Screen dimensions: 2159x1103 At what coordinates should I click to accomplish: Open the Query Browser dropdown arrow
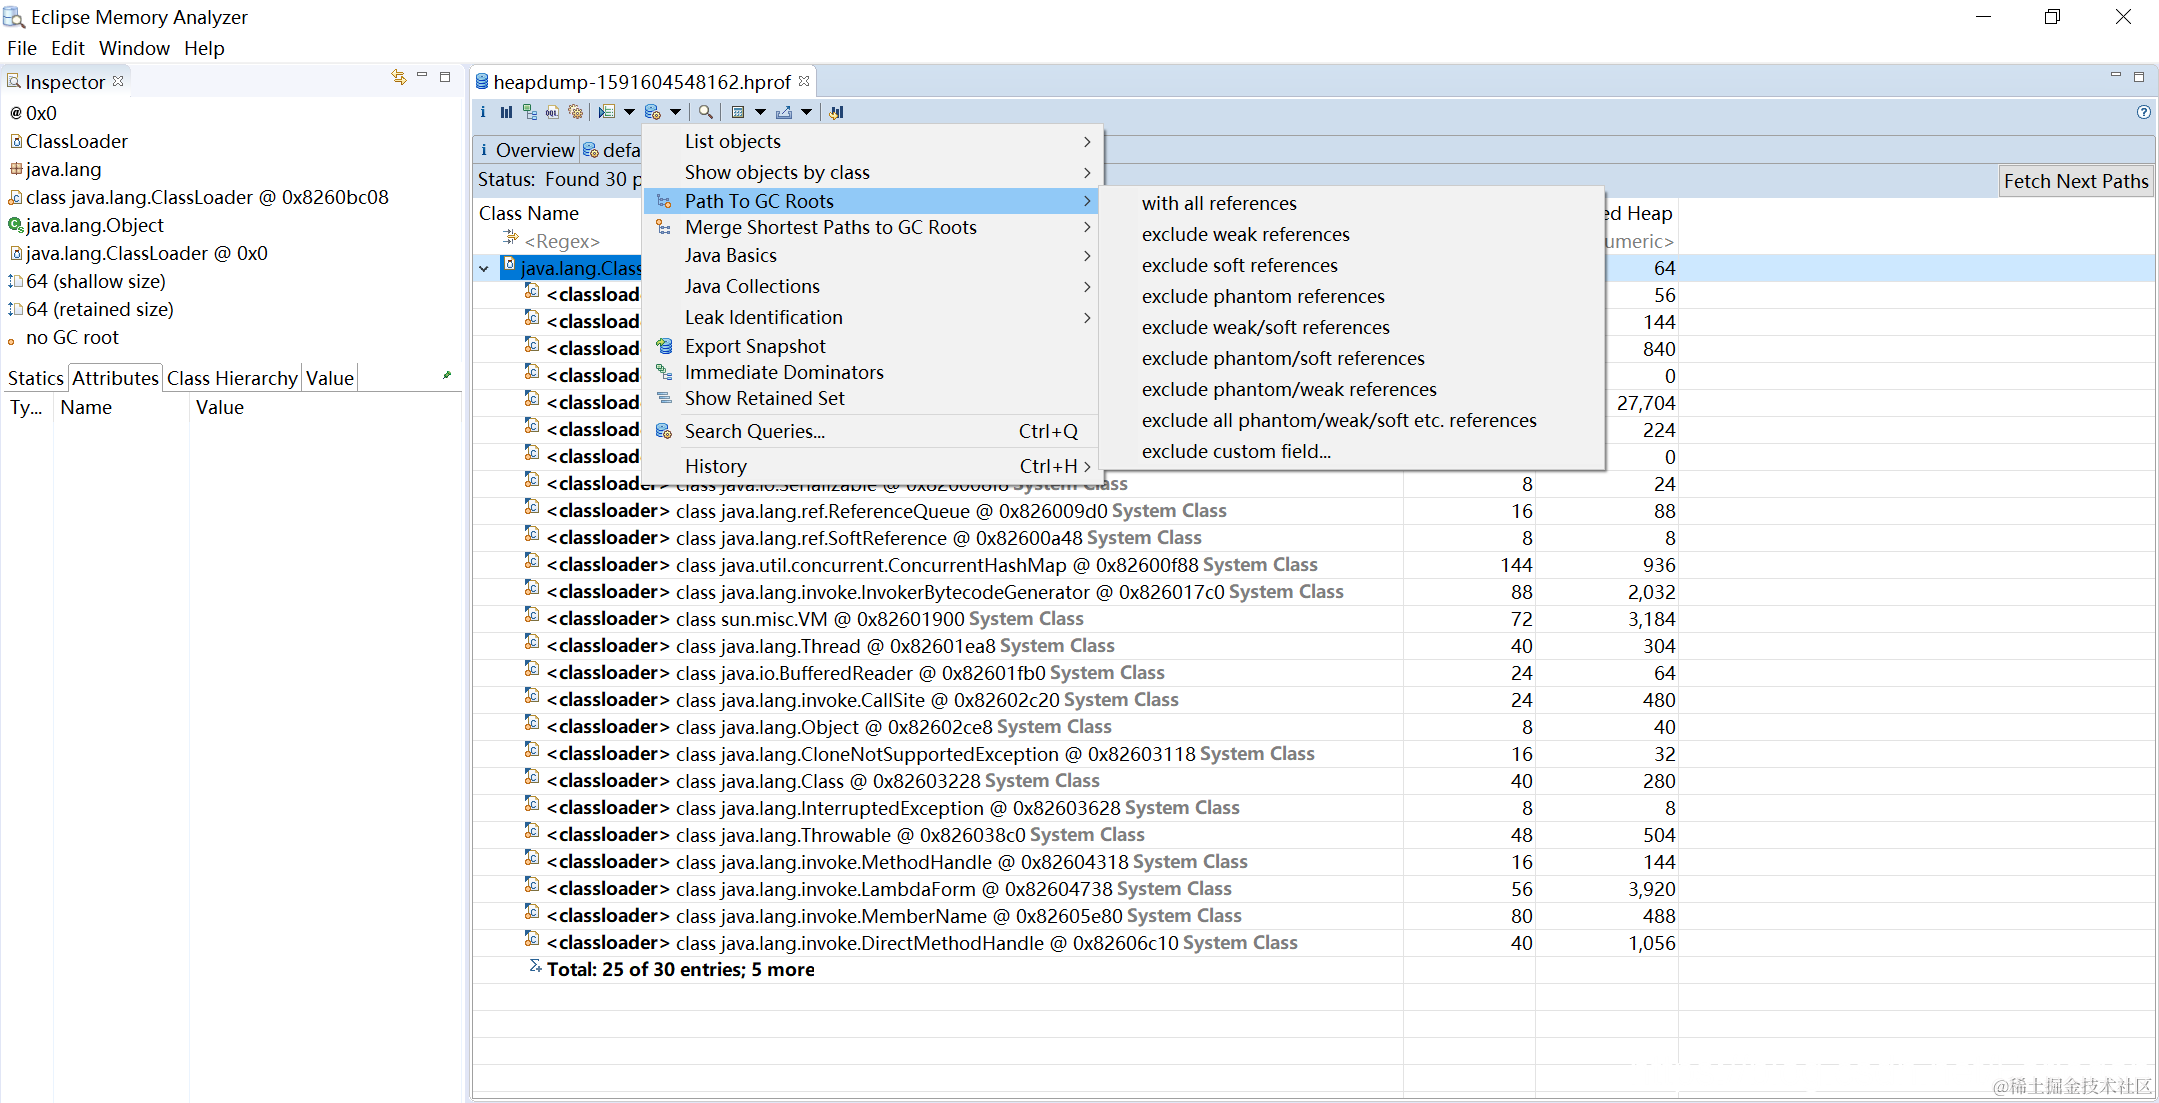pos(676,112)
